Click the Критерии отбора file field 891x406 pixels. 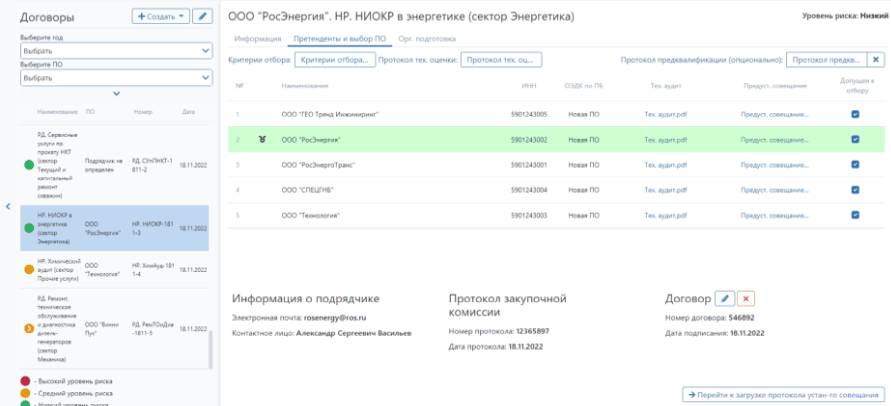[333, 60]
